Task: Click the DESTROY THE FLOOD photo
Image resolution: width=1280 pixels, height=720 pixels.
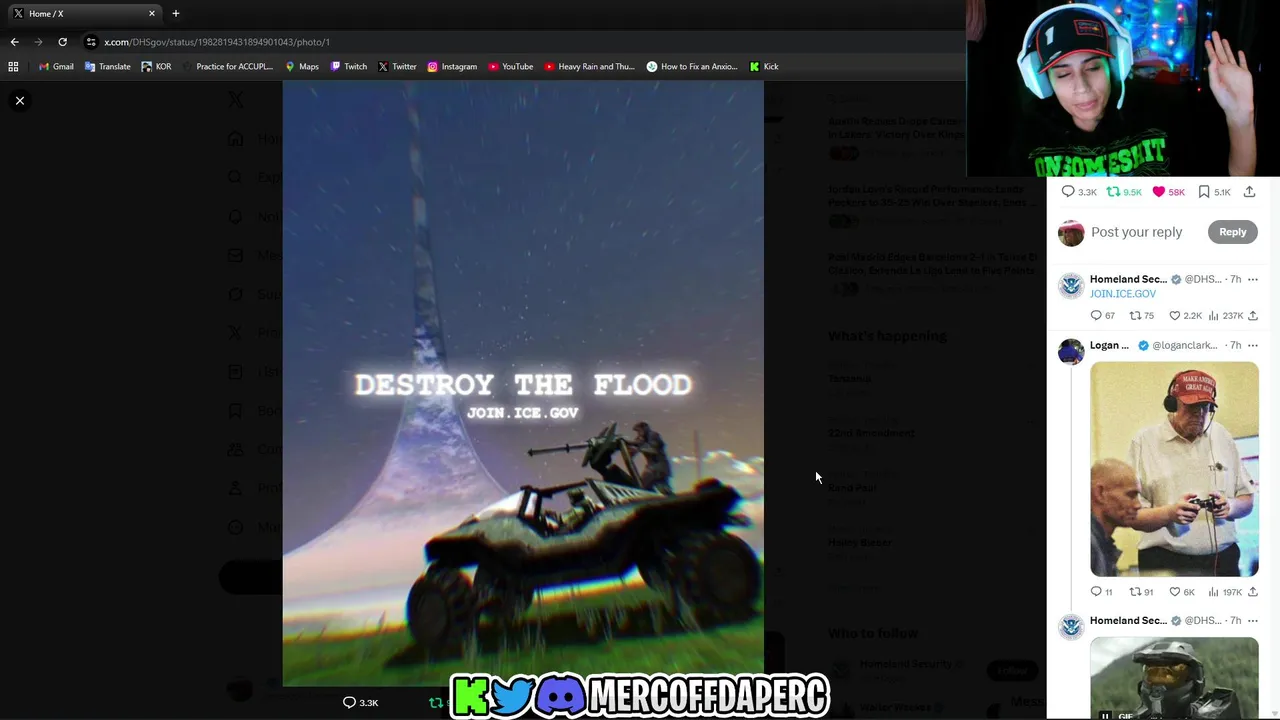Action: [523, 384]
